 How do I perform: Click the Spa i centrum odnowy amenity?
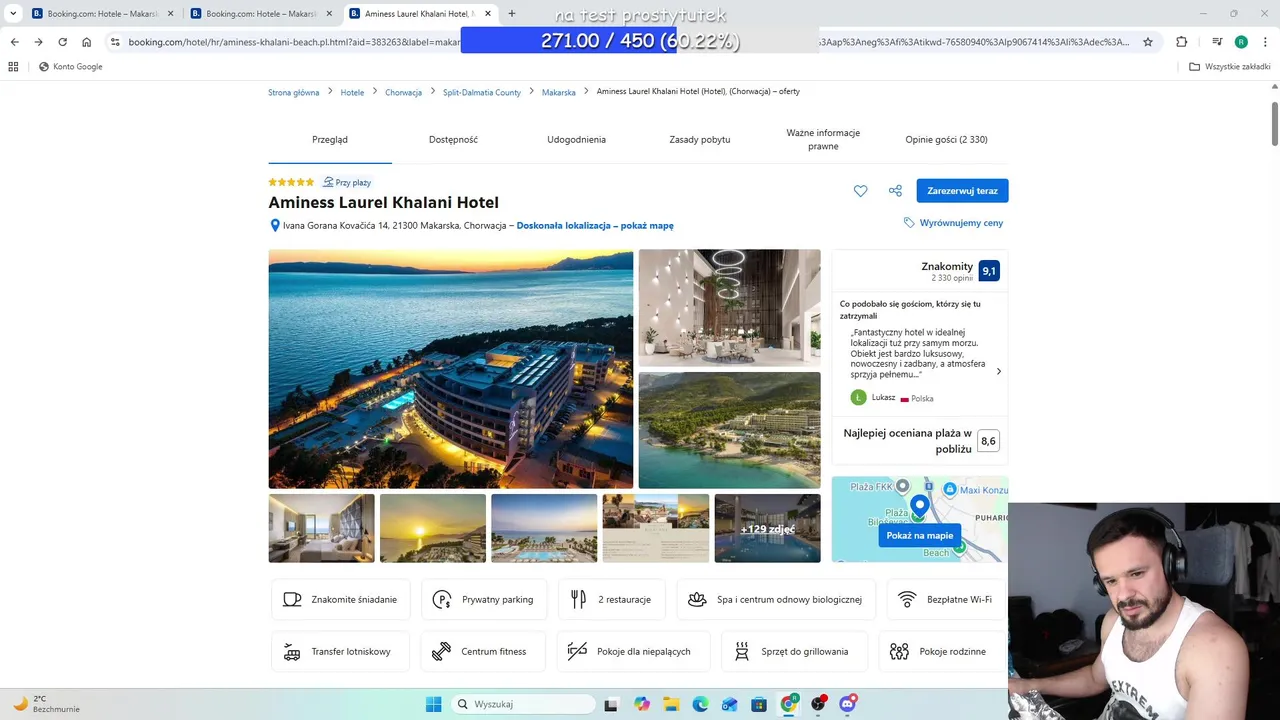(x=776, y=600)
